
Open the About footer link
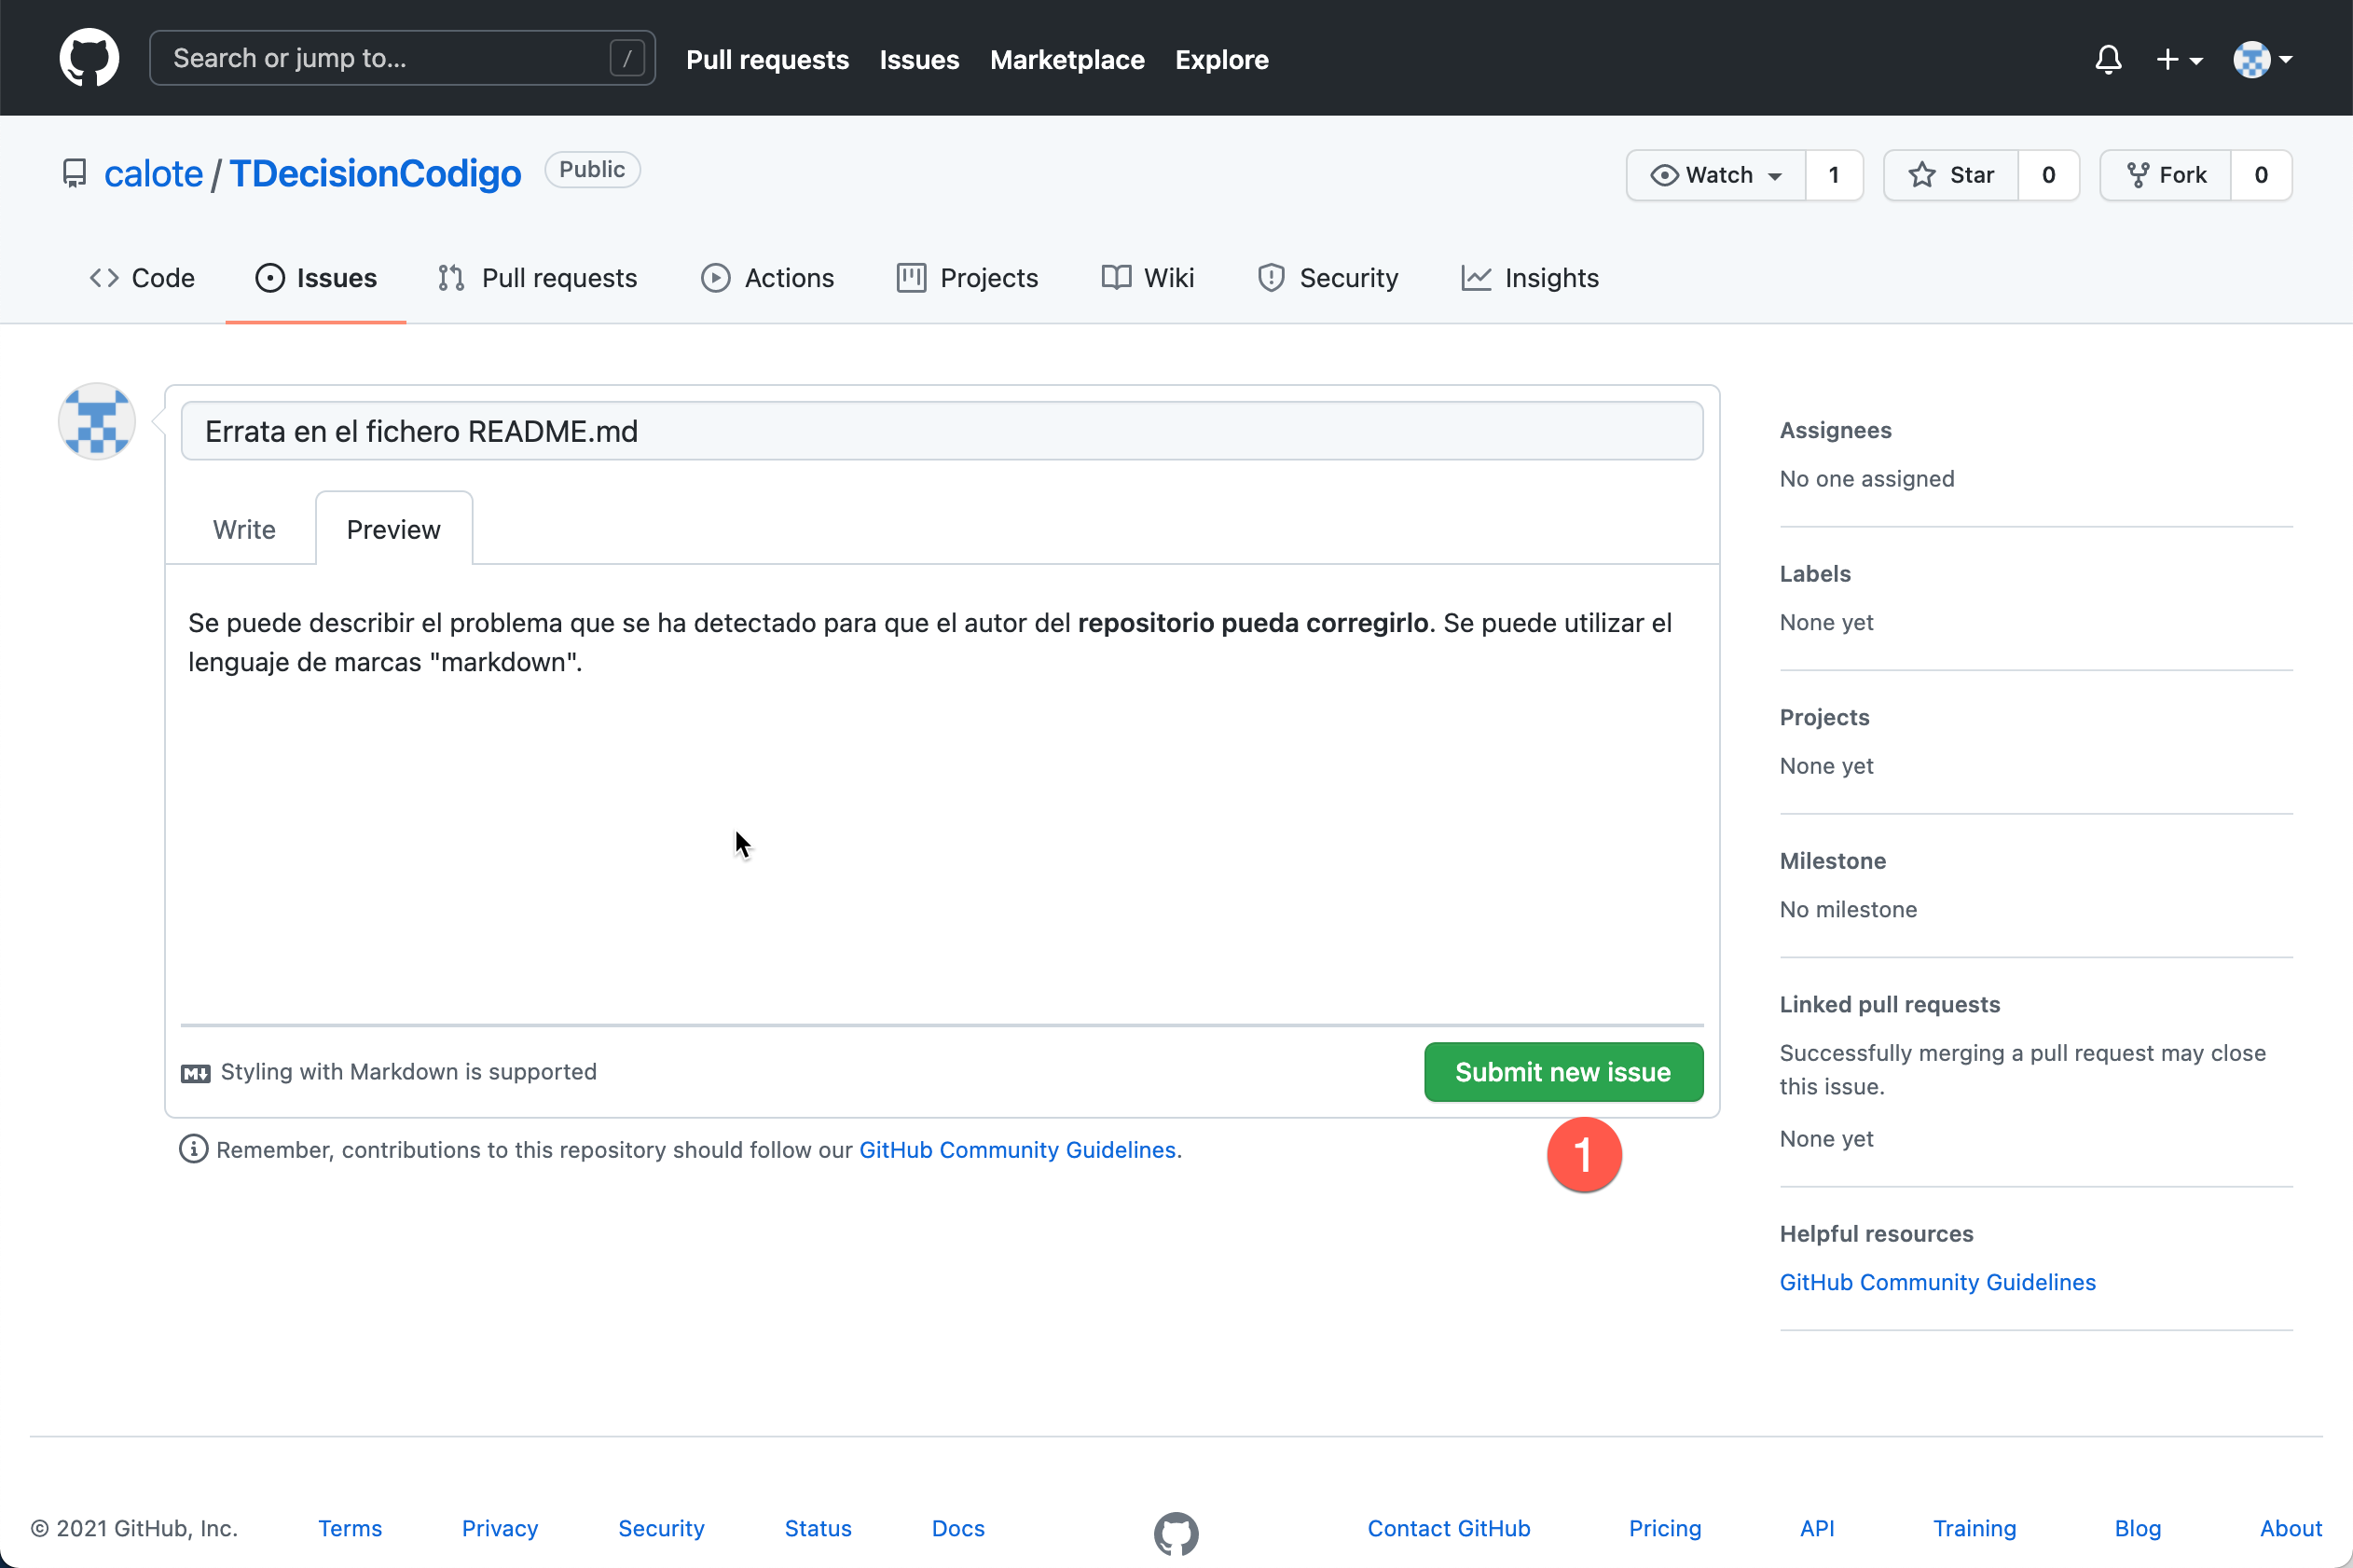(2291, 1528)
